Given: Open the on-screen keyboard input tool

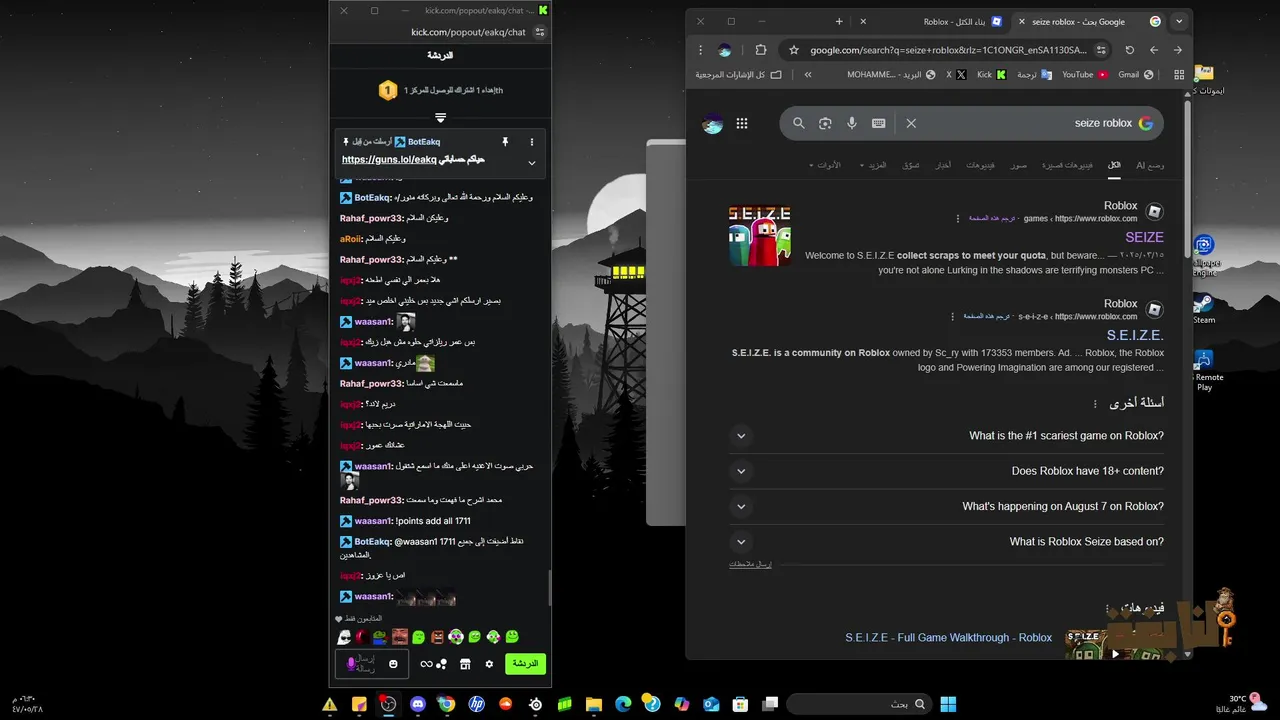Looking at the screenshot, I should (878, 123).
